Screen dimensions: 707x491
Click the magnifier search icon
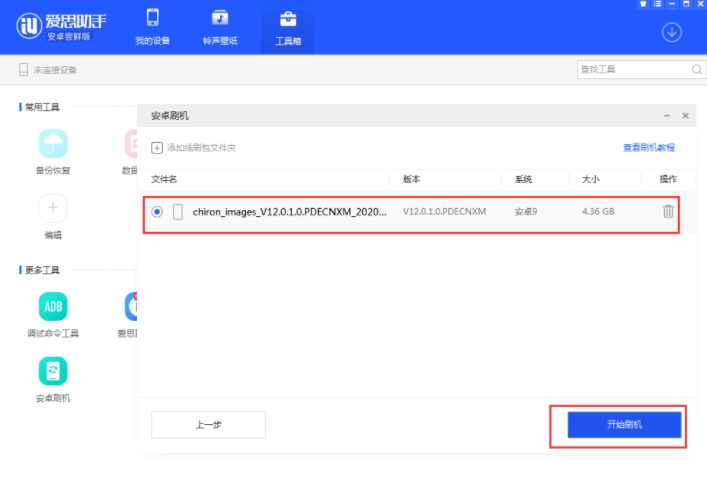(x=697, y=69)
